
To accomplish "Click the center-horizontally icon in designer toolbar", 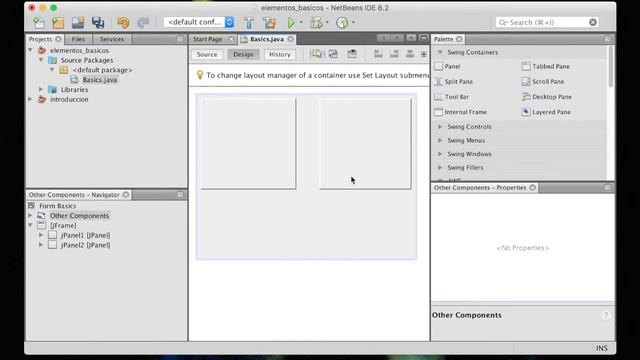I will tap(410, 54).
